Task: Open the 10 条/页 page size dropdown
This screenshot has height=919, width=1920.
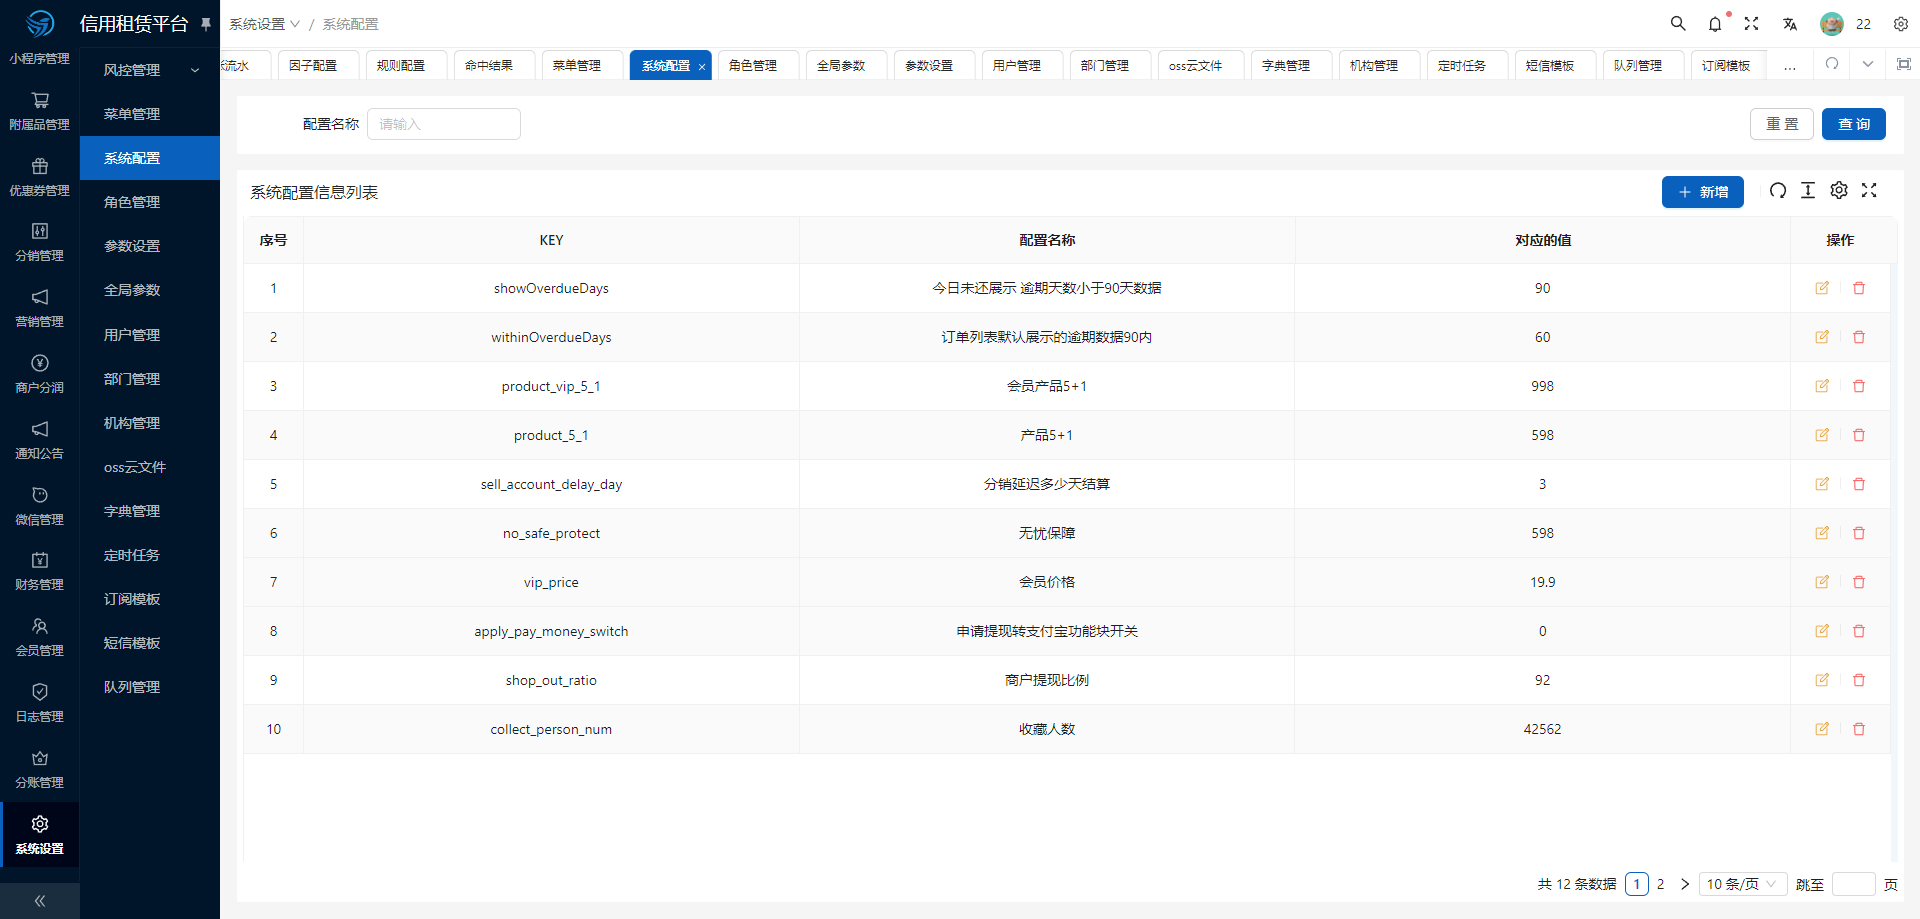Action: click(x=1743, y=884)
